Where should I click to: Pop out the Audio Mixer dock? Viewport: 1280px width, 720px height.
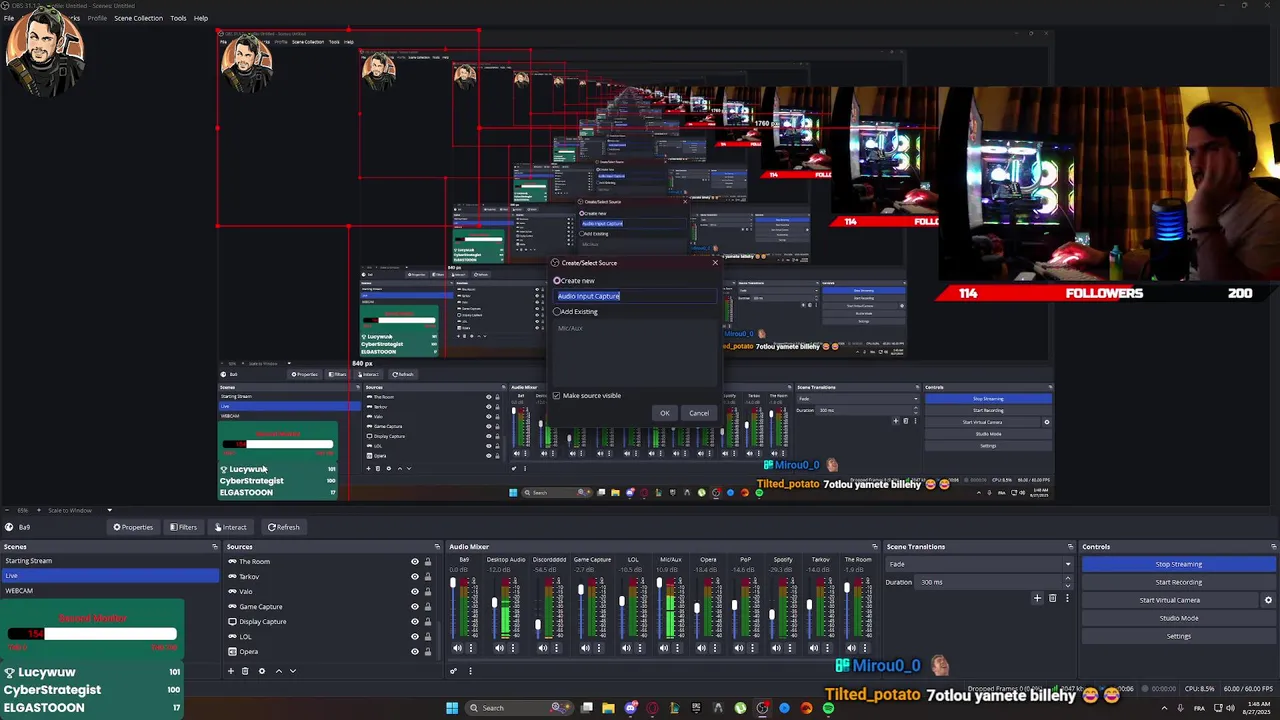coord(874,547)
